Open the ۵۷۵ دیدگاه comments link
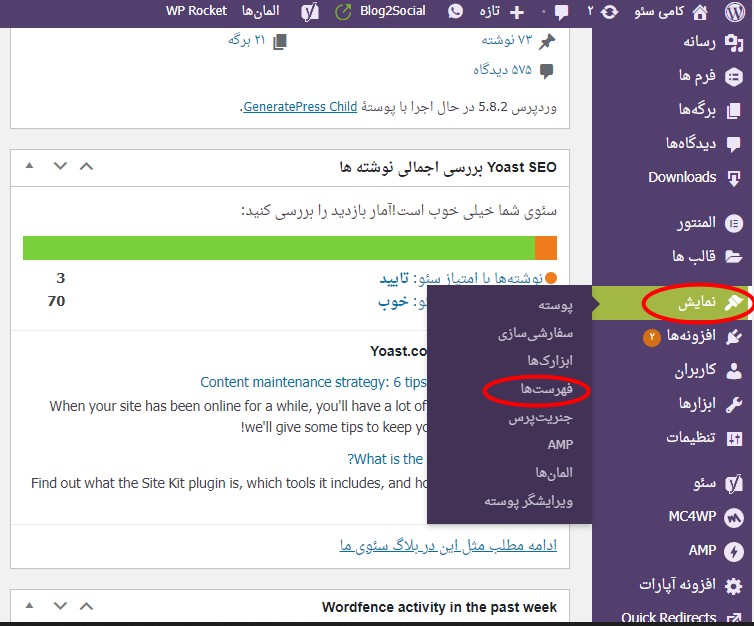Image resolution: width=754 pixels, height=626 pixels. [x=502, y=70]
